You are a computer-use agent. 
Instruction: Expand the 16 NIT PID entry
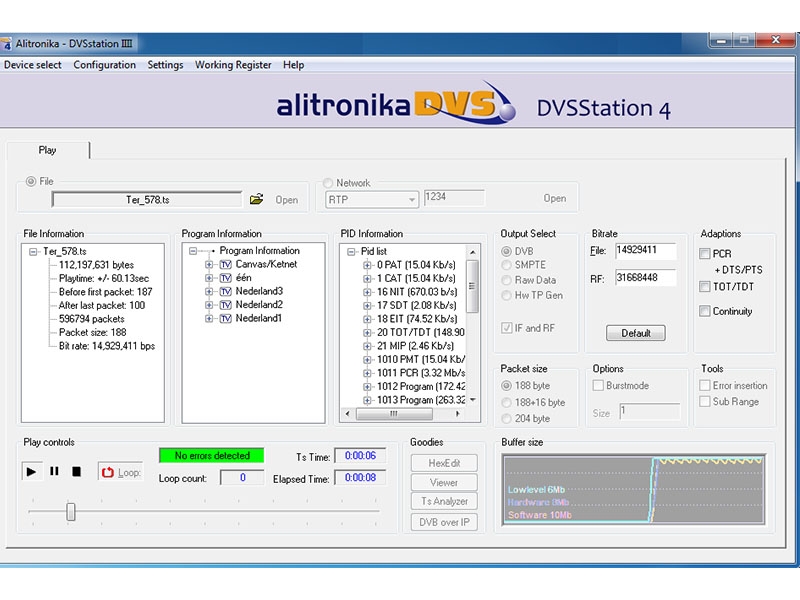[367, 292]
